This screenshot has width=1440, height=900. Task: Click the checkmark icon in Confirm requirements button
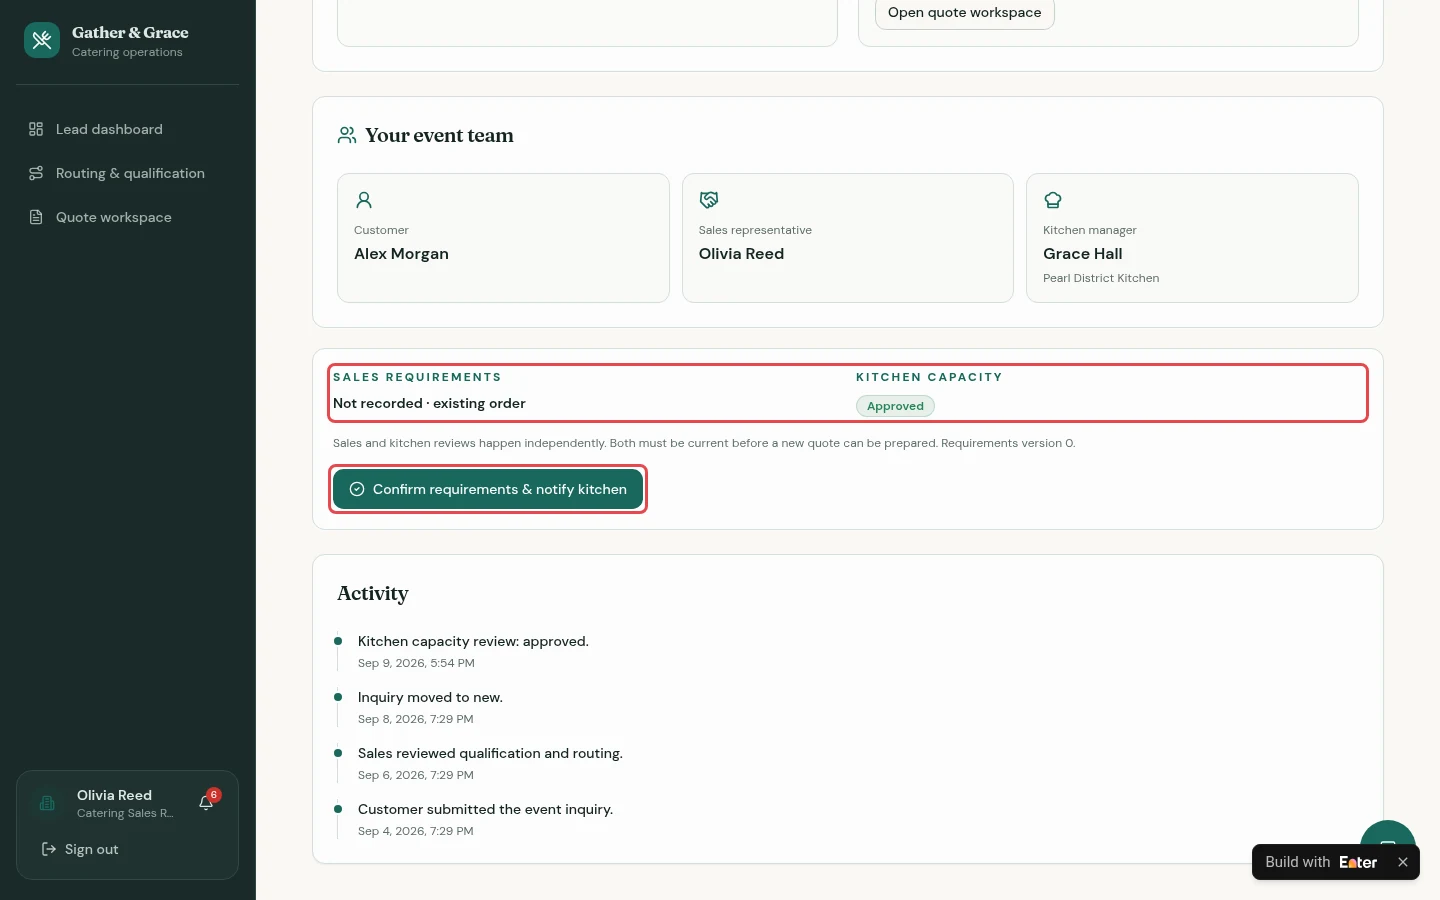(x=357, y=489)
